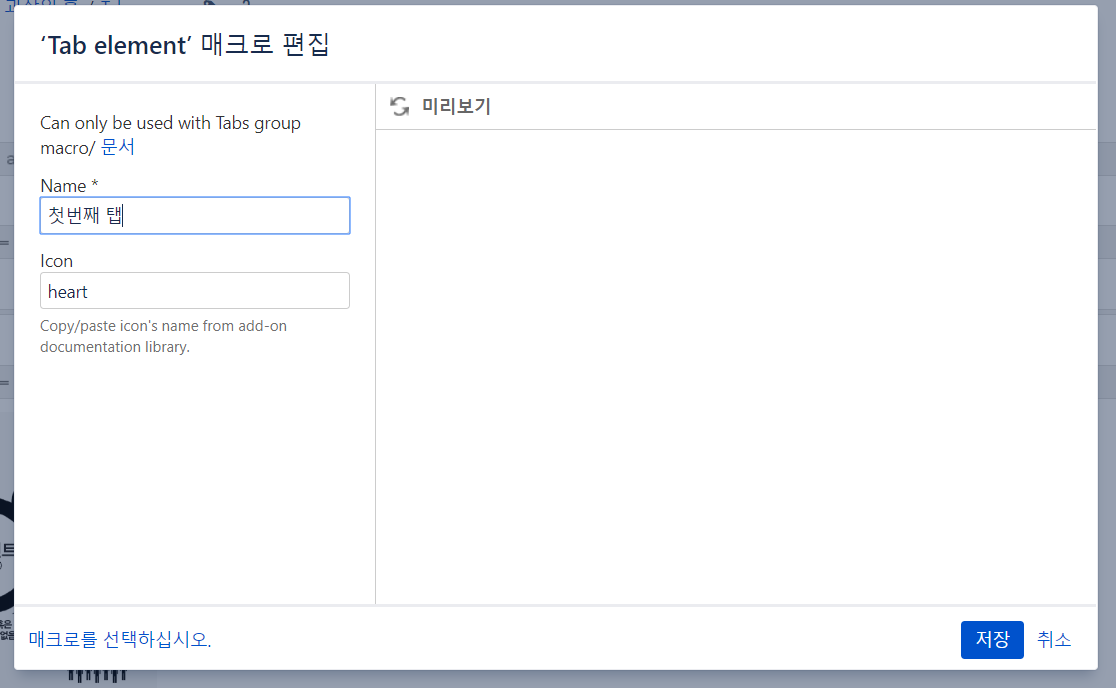Focus the Name input field

click(195, 216)
